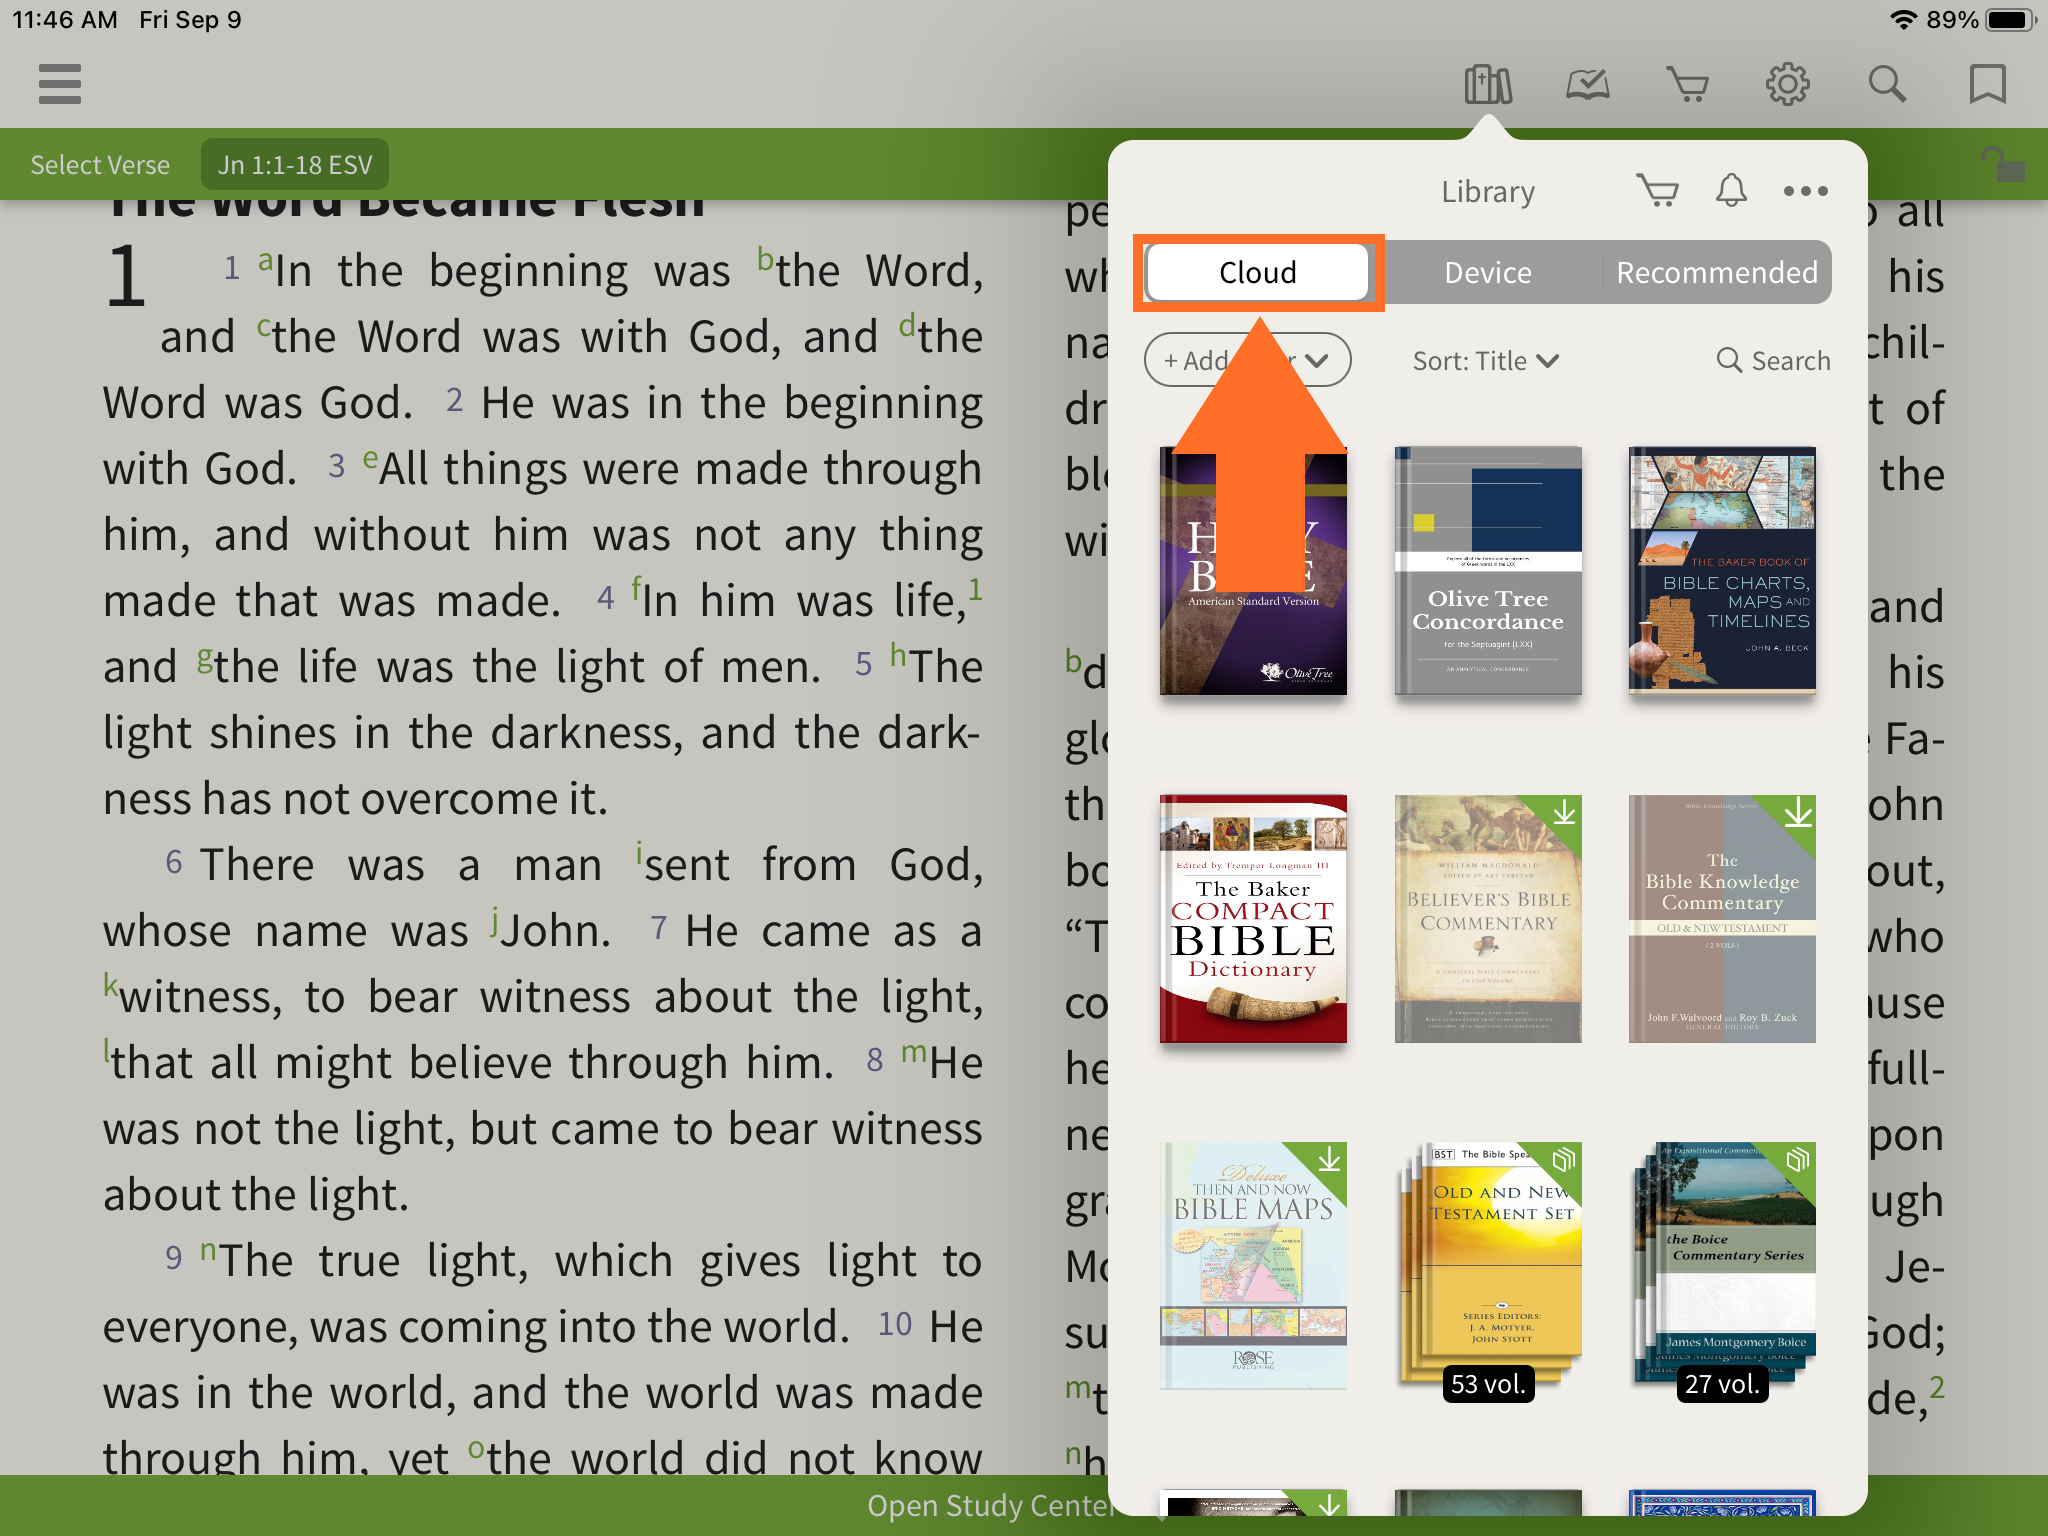Open the Olive Tree Concordance book
Screen dimensions: 2048x1536
1488,571
